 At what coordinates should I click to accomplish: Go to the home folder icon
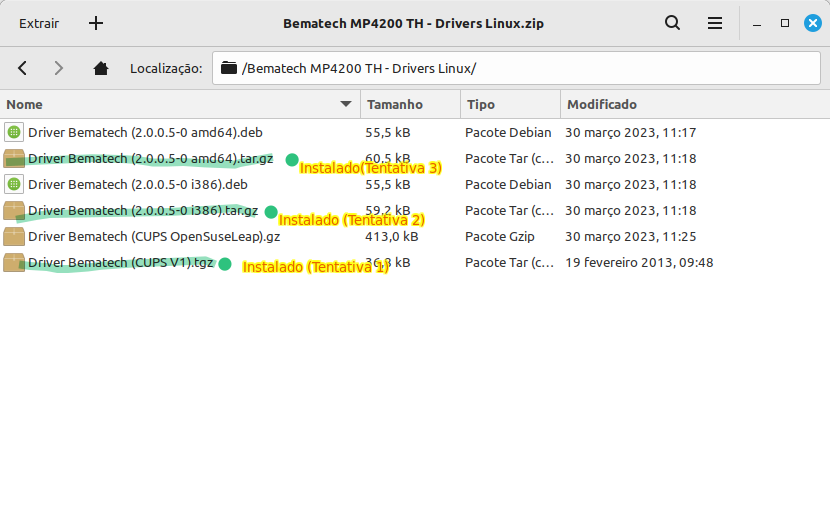(x=101, y=68)
